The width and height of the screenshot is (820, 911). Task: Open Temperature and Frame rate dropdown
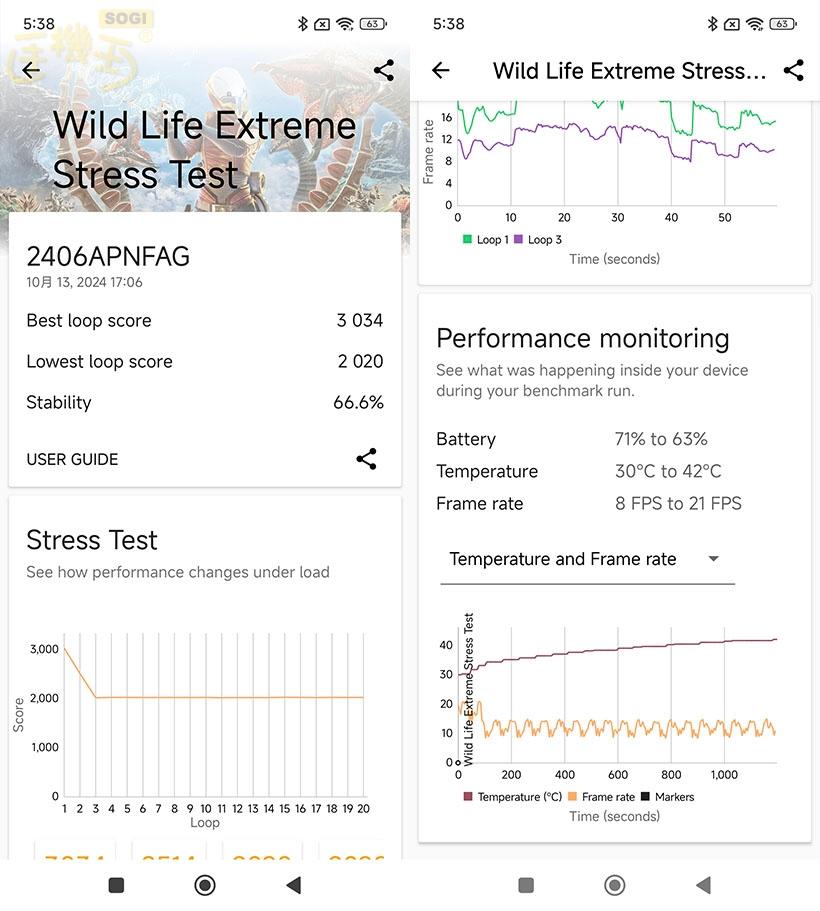tap(586, 559)
